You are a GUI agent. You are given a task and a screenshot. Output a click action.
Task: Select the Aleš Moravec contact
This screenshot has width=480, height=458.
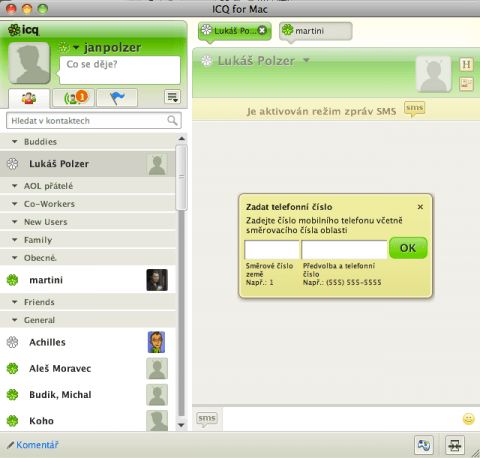[88, 368]
